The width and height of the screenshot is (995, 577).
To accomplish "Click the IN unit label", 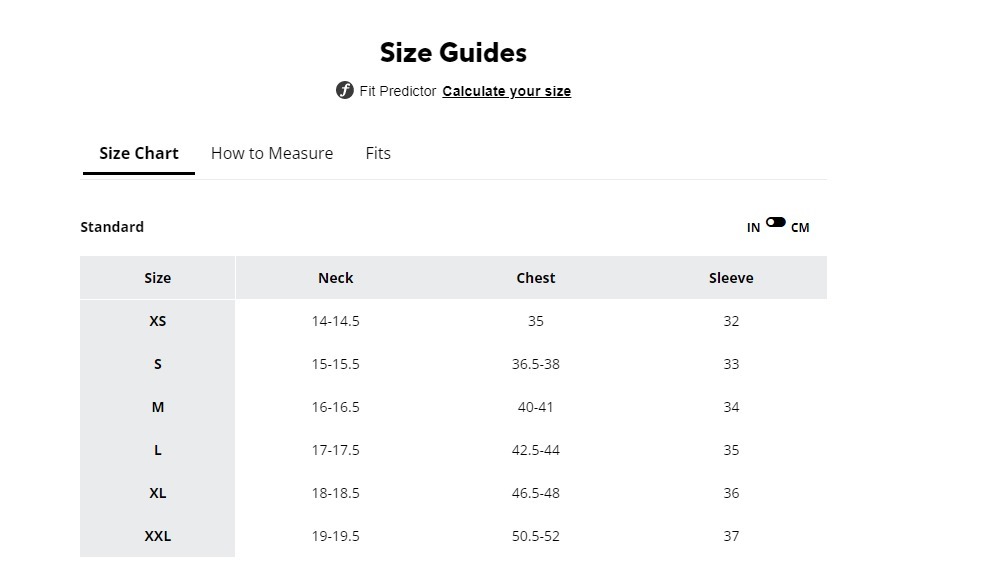I will [753, 228].
